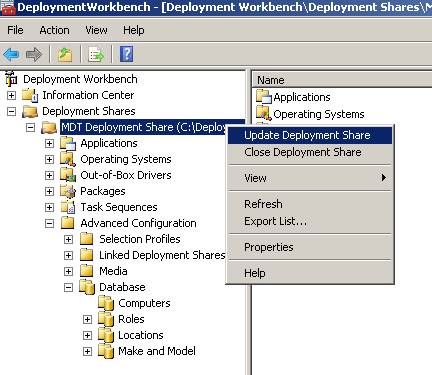This screenshot has width=432, height=375.
Task: Click the Advanced Configuration folder icon
Action: [68, 223]
